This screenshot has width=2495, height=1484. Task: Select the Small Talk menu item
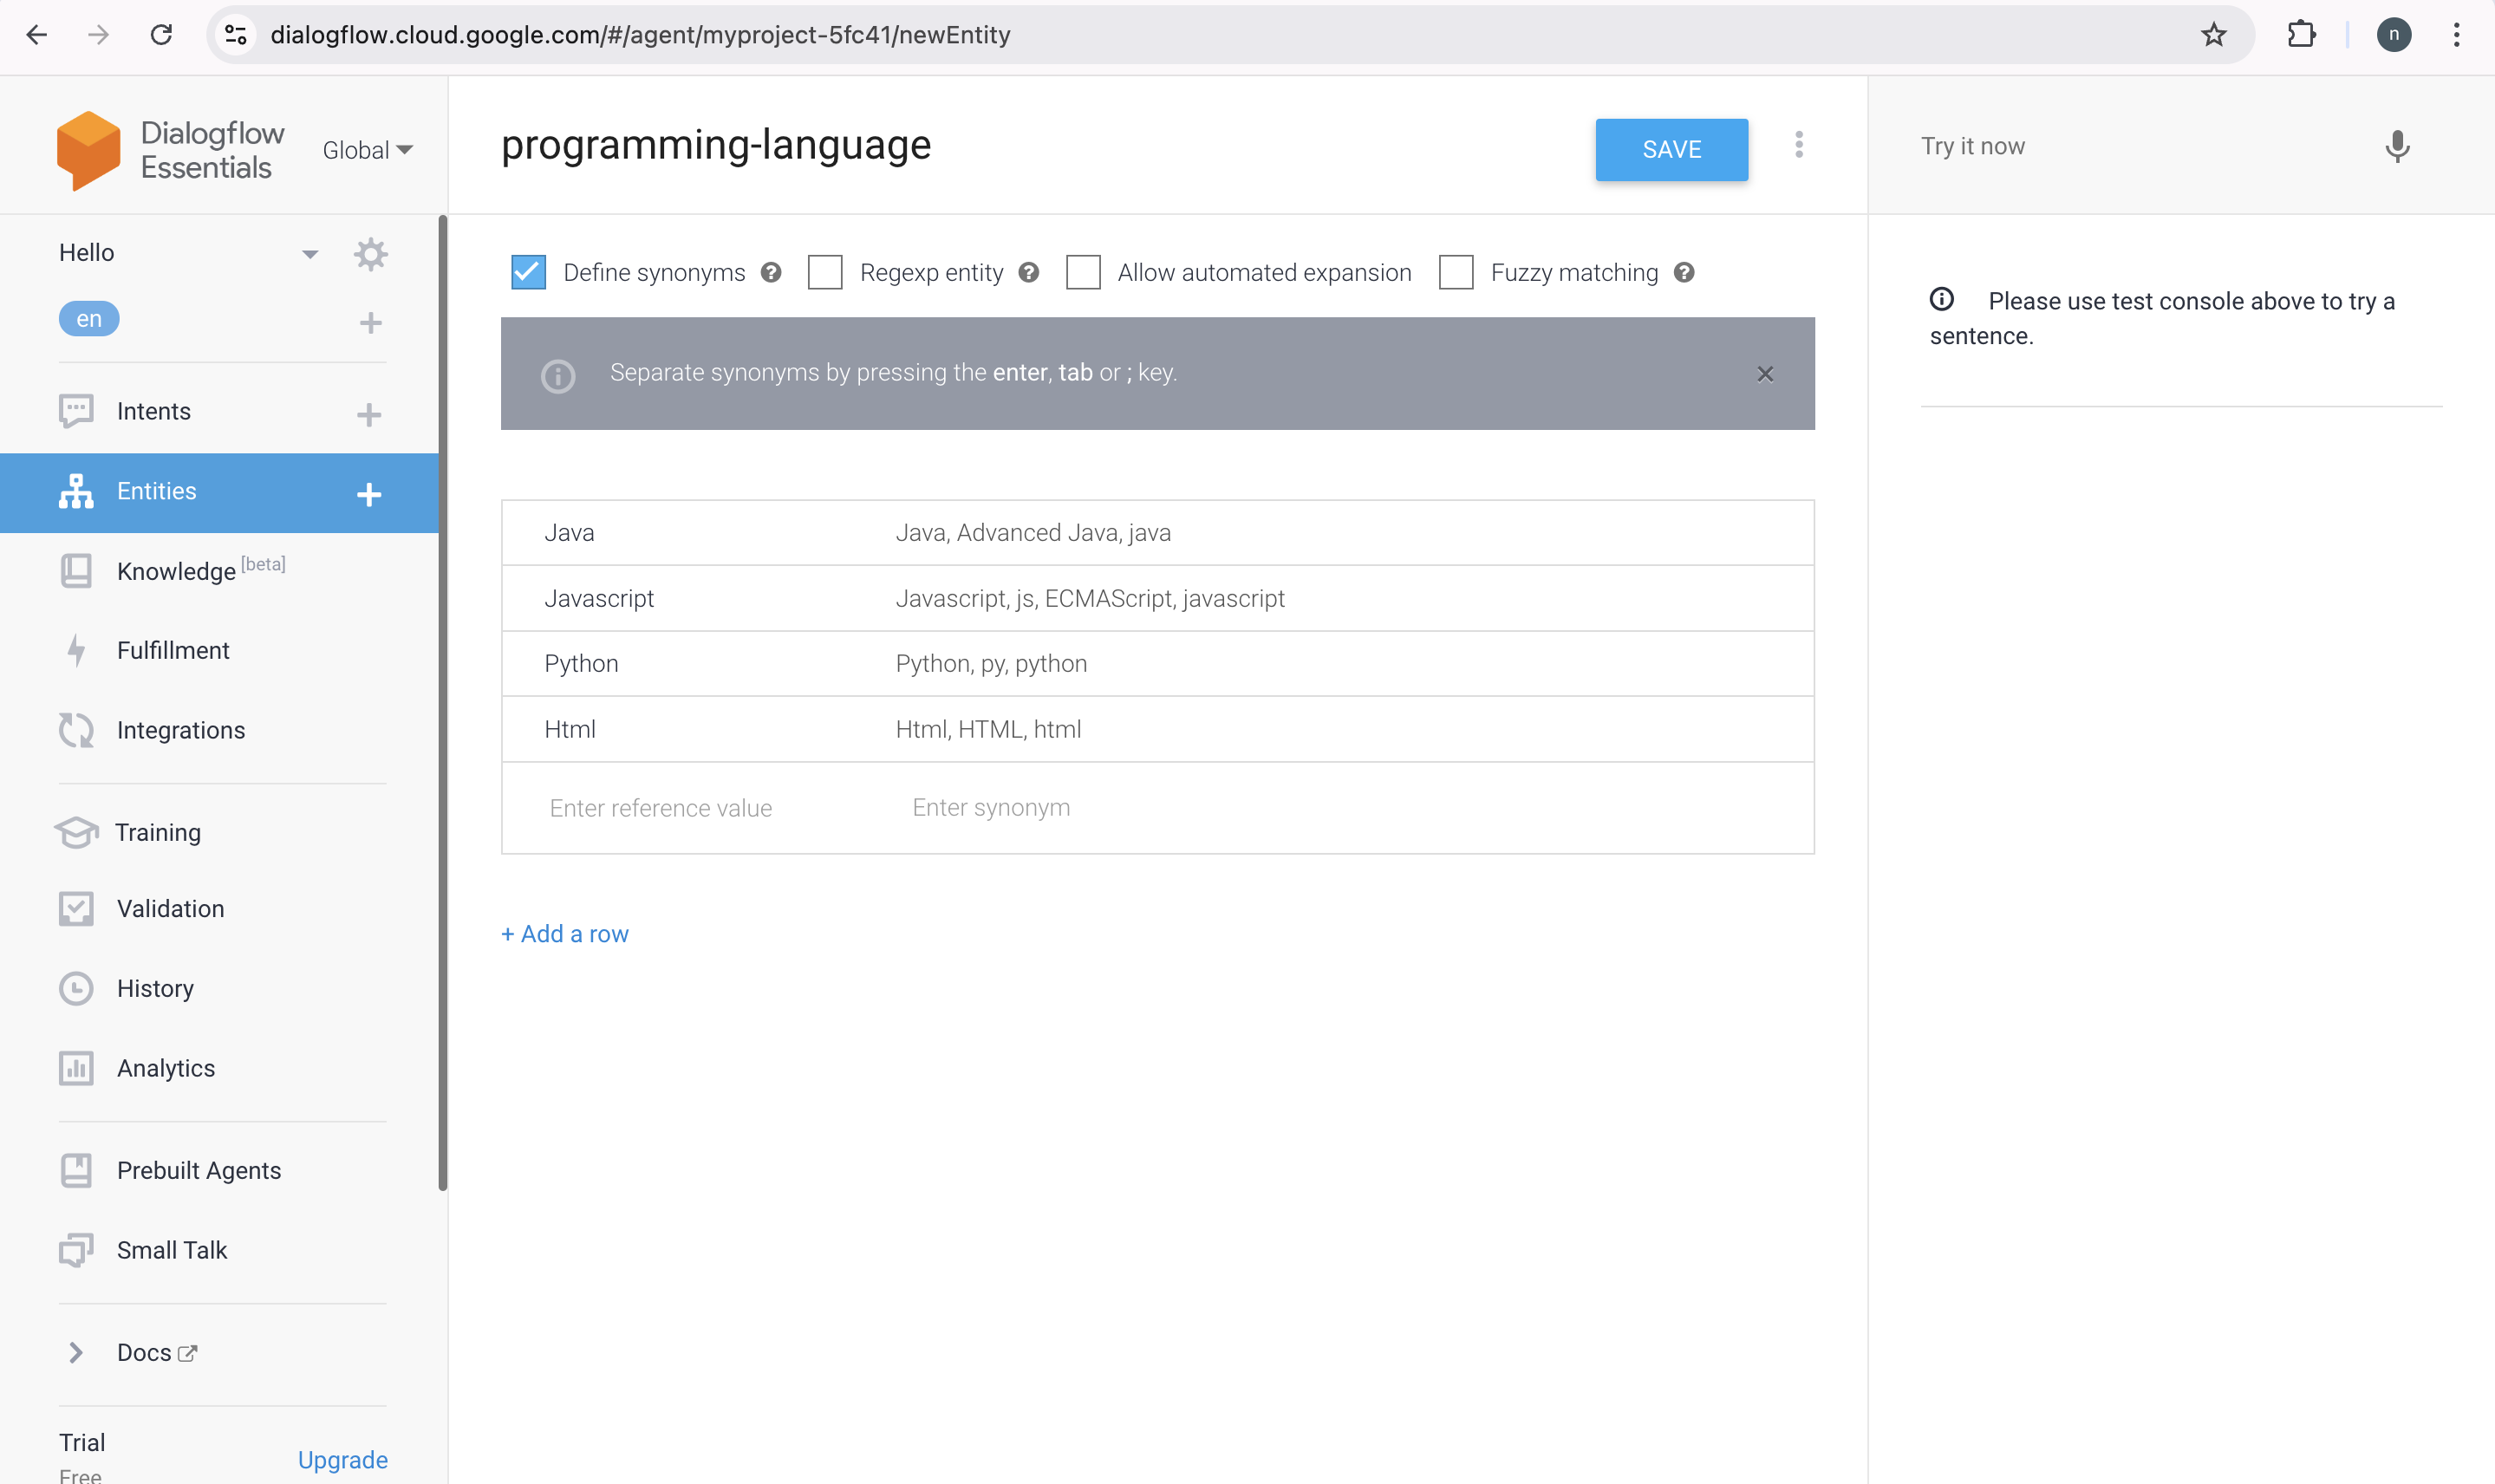pyautogui.click(x=172, y=1249)
